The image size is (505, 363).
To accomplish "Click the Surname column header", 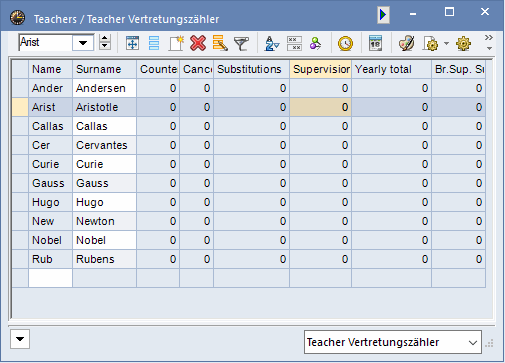I will [104, 69].
